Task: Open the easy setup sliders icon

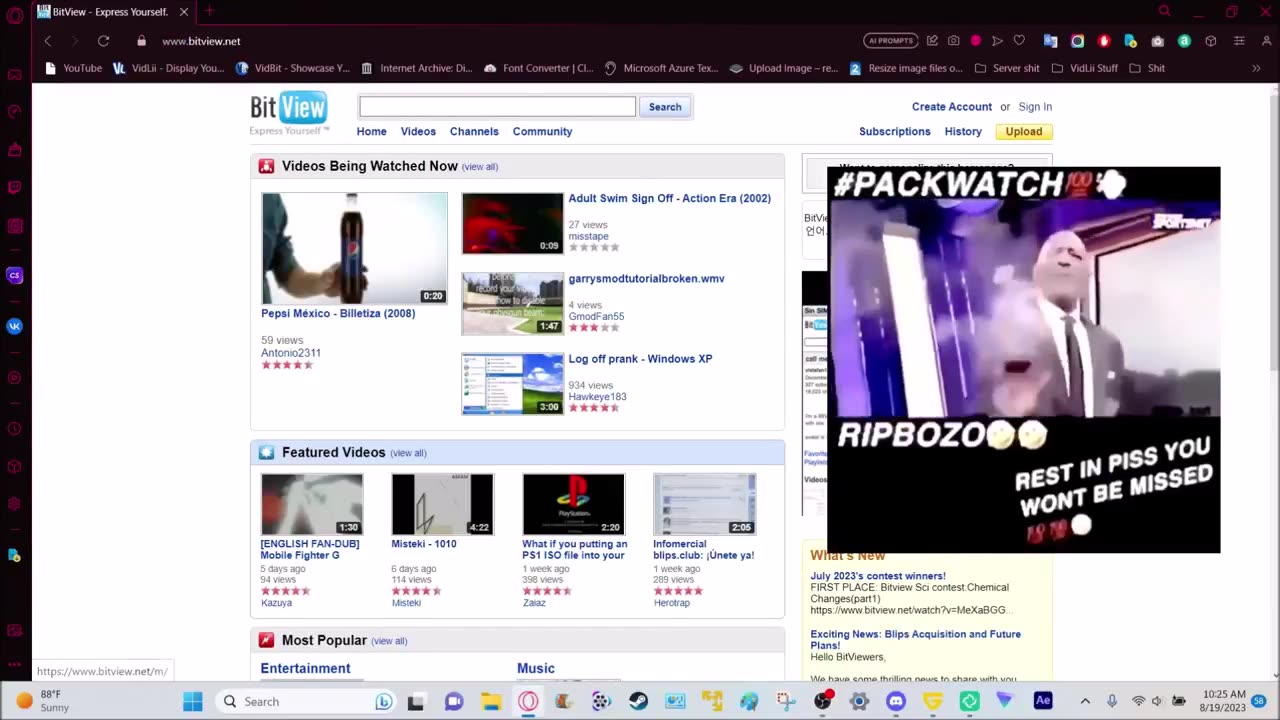Action: (1239, 41)
